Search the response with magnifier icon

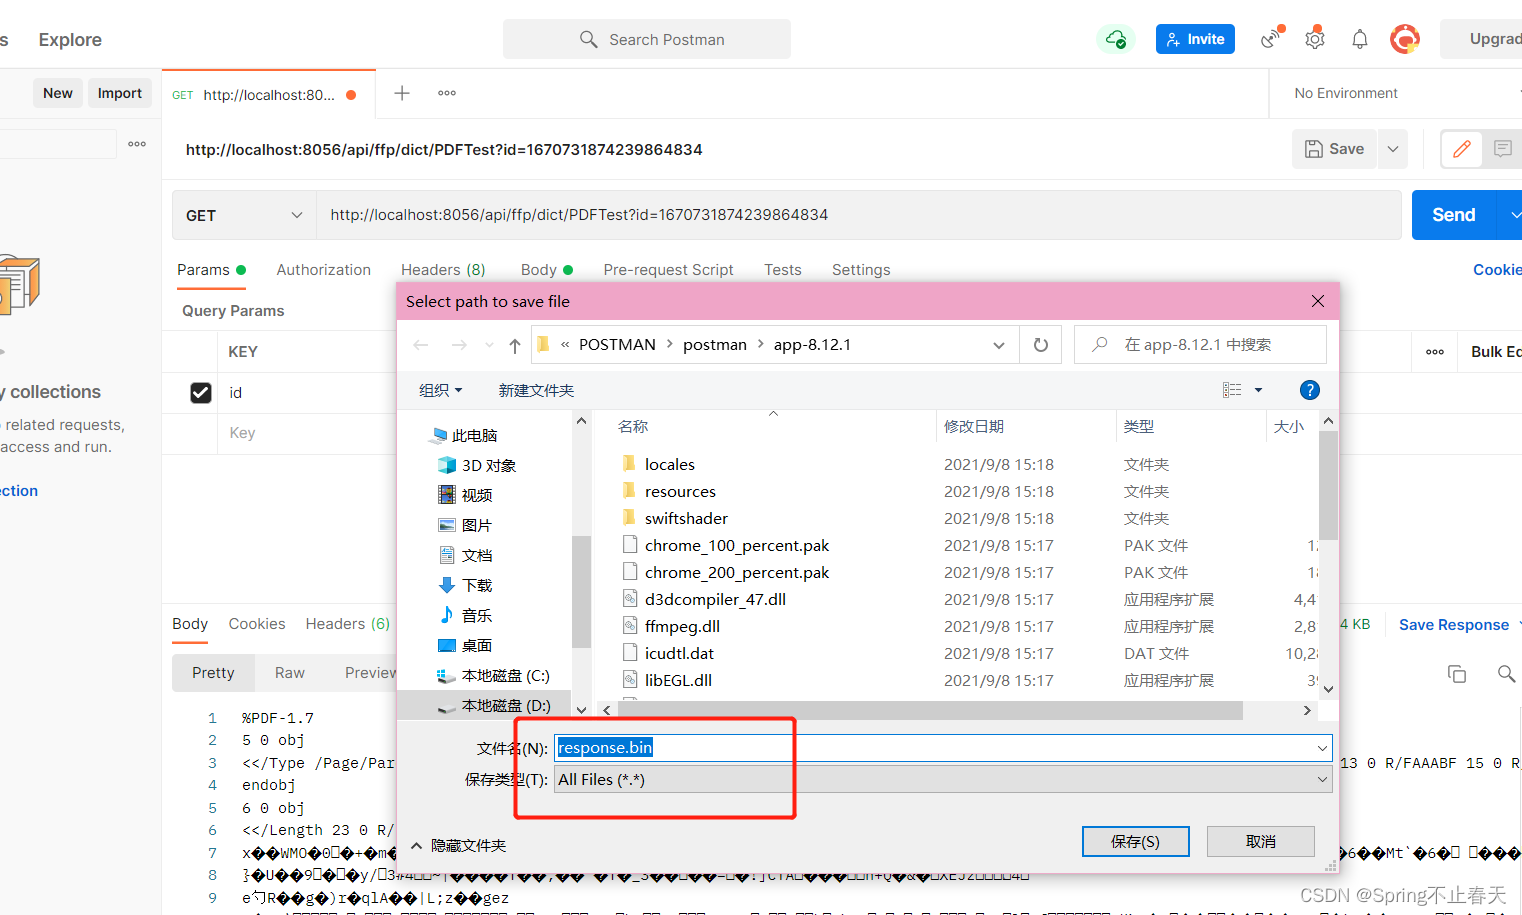tap(1506, 674)
